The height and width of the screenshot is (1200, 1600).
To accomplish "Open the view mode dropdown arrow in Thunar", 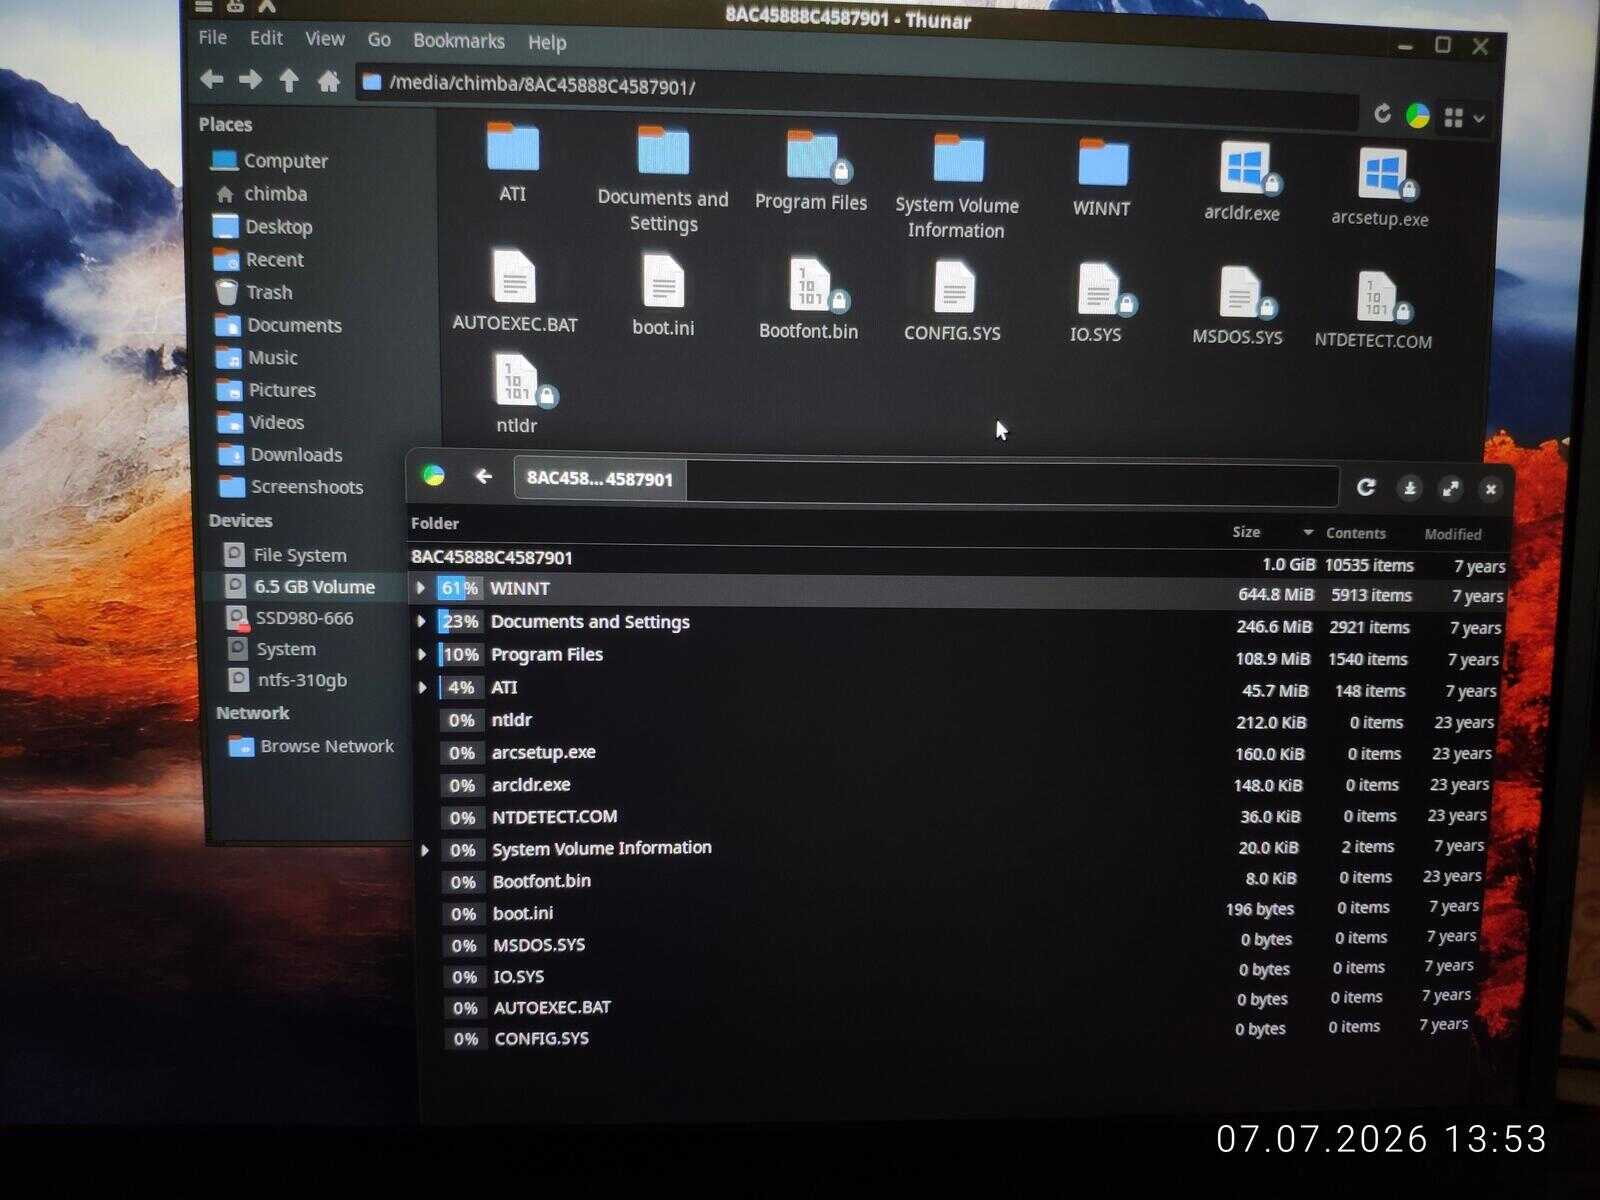I will pos(1479,119).
